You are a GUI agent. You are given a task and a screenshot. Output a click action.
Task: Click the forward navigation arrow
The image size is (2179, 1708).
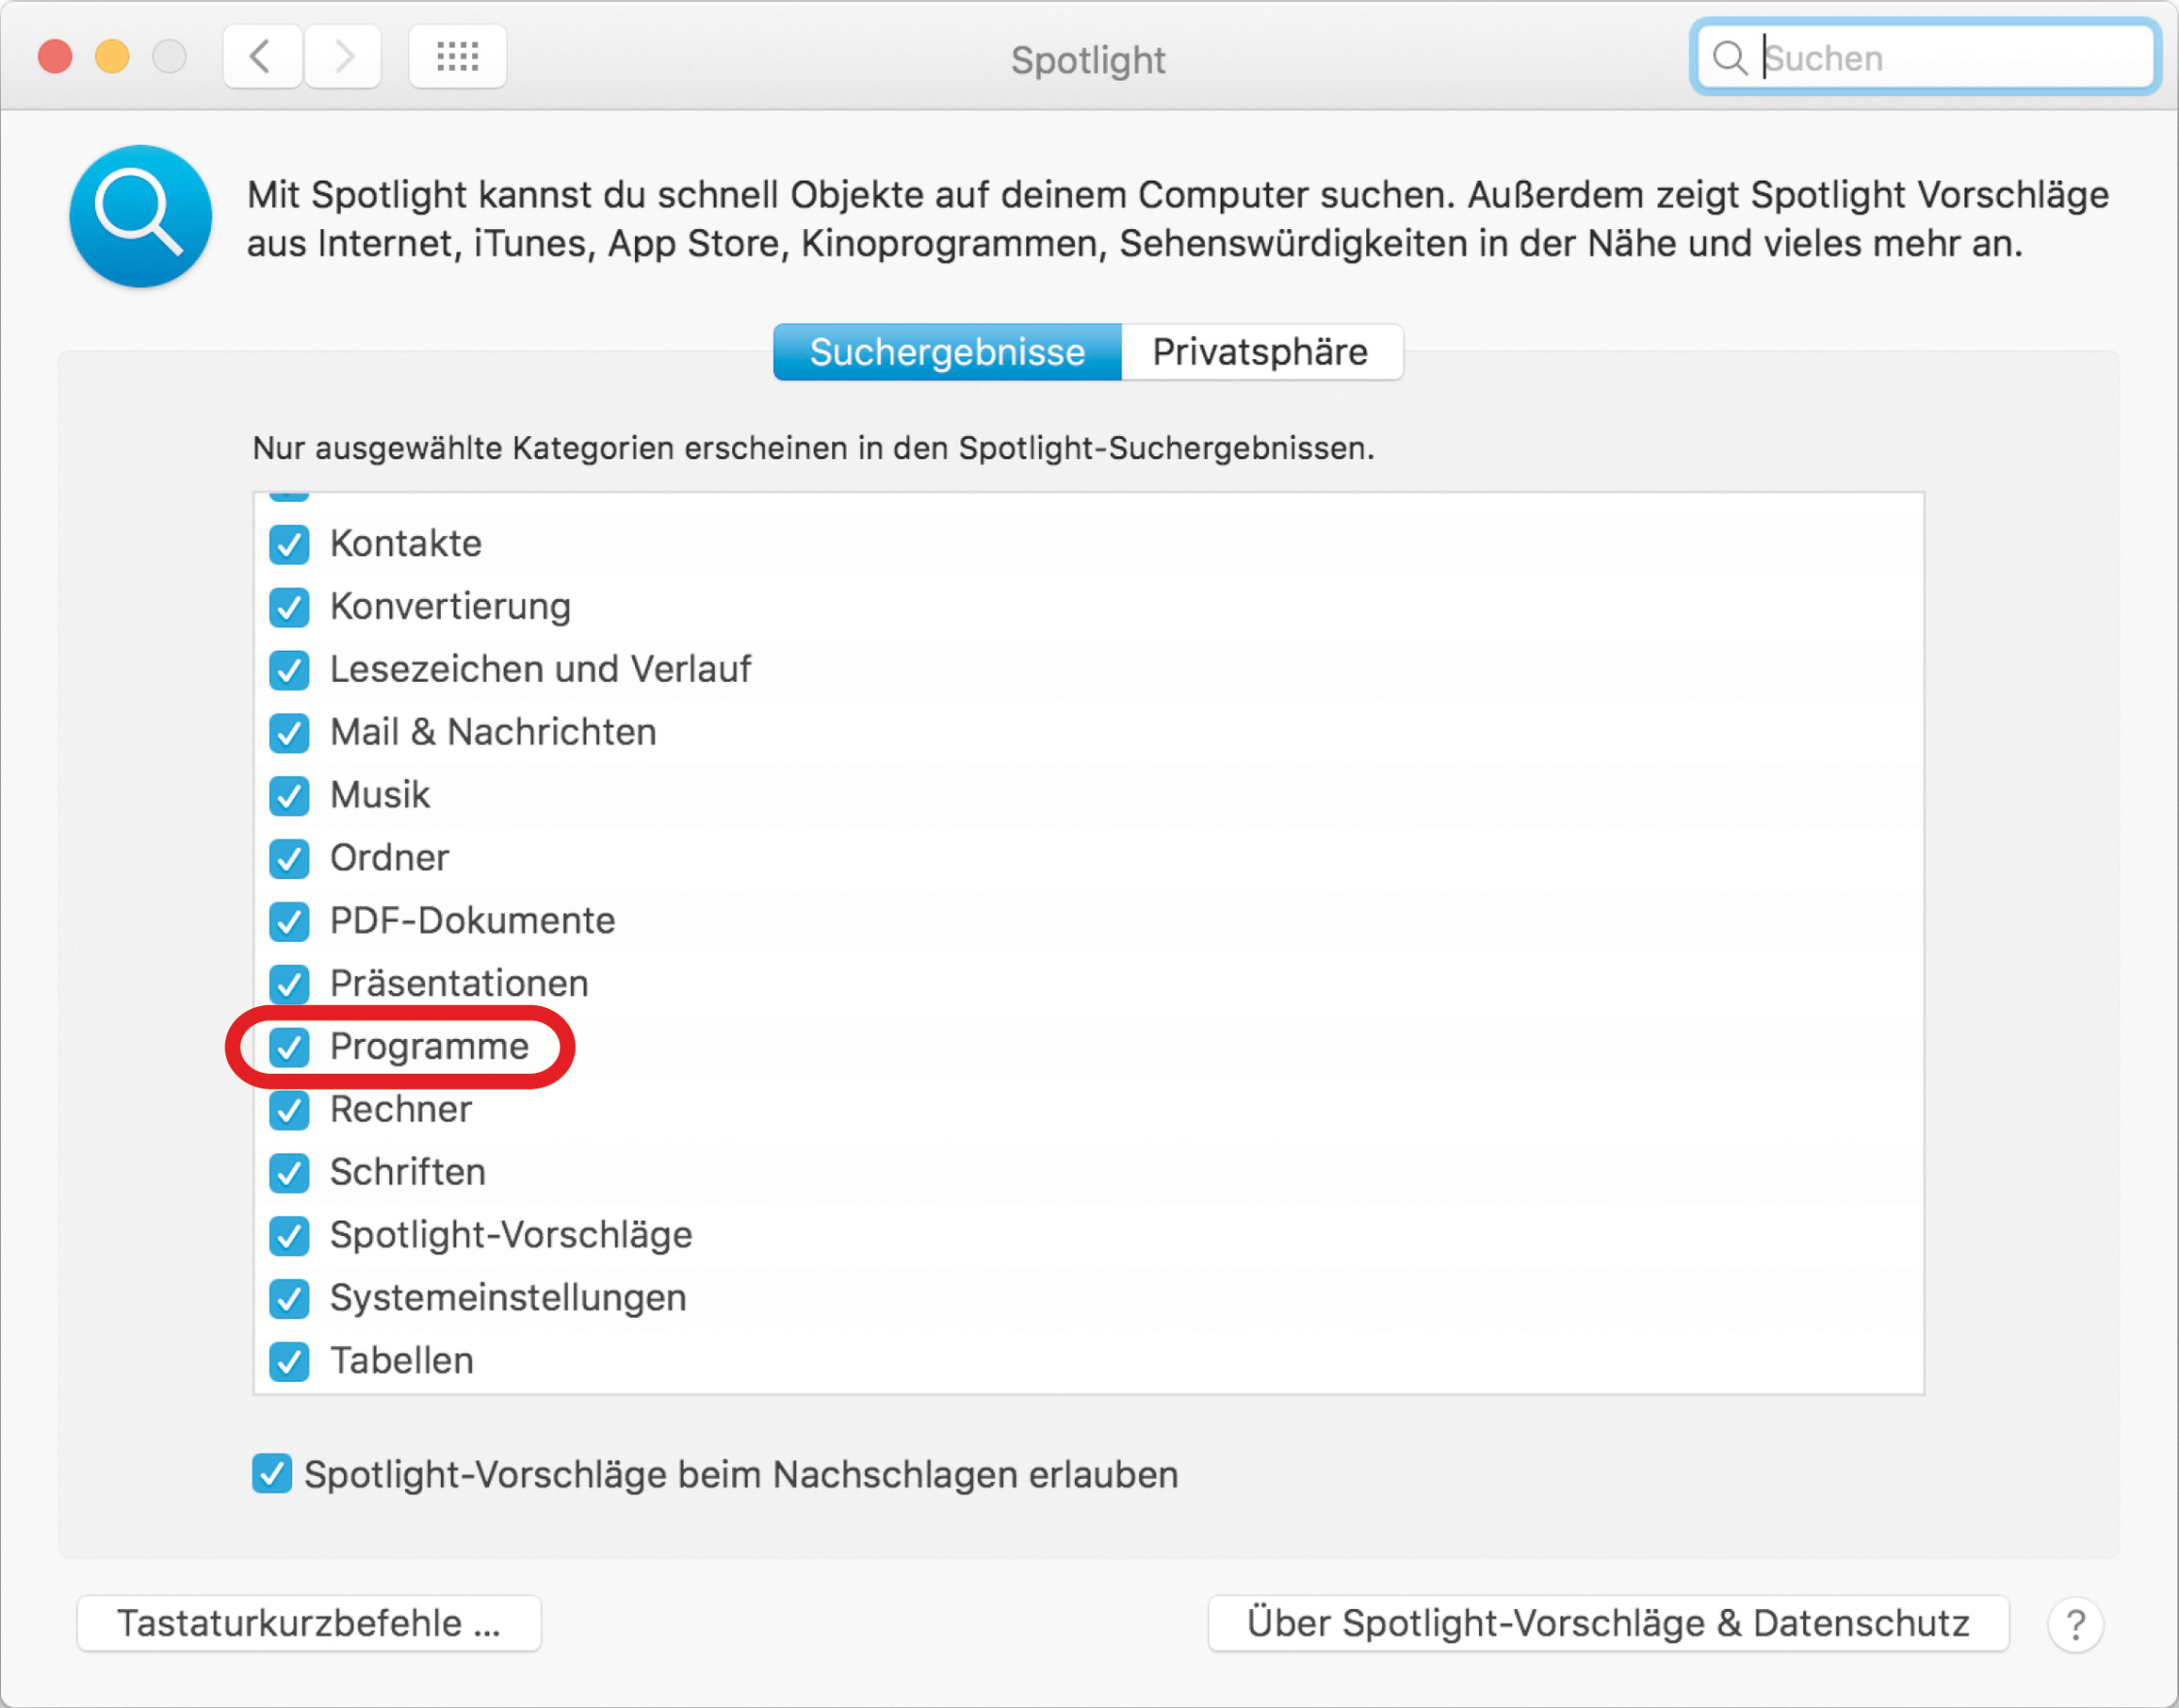(343, 57)
